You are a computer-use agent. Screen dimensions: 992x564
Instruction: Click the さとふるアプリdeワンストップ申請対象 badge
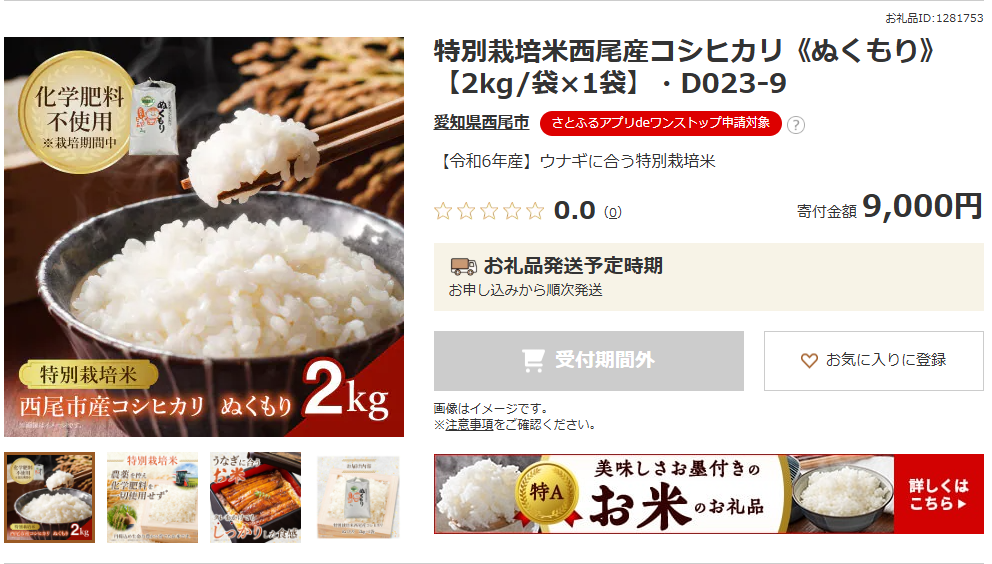pos(660,123)
